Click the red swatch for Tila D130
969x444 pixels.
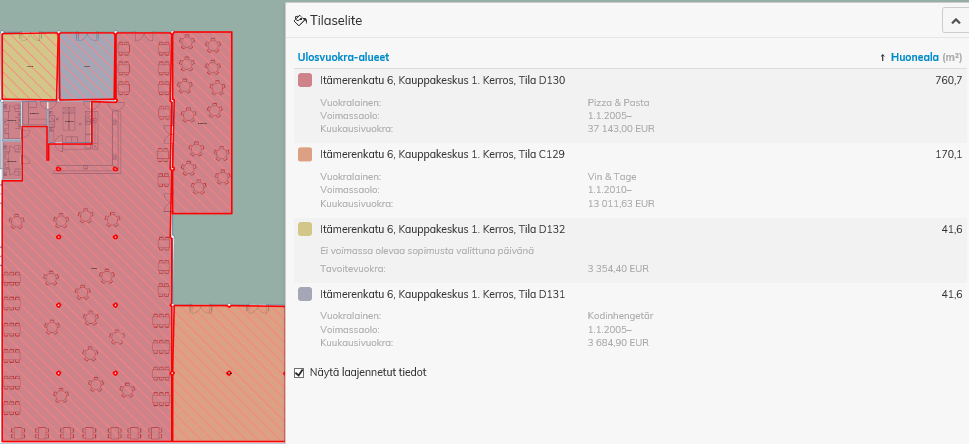(305, 81)
